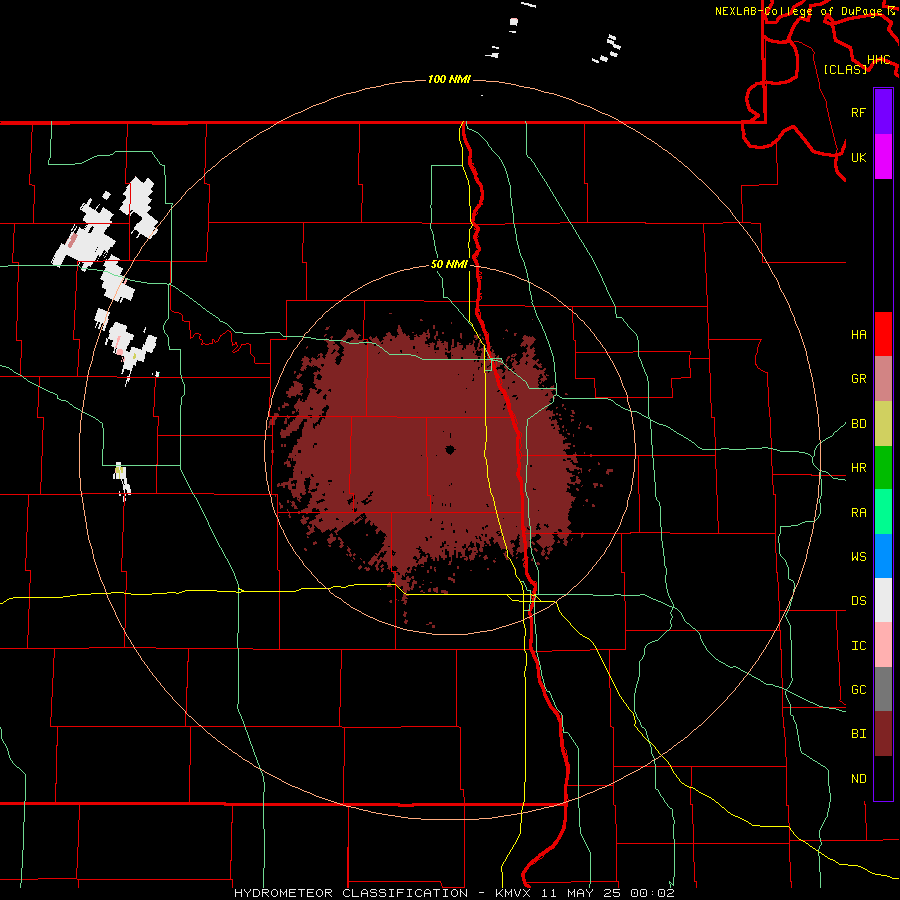Click the 50 NMI range ring label
Viewport: 900px width, 900px height.
449,265
